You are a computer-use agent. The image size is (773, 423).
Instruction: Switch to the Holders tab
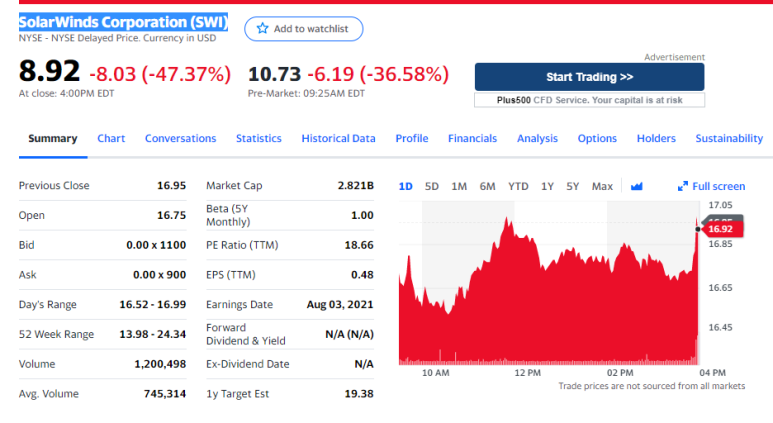pyautogui.click(x=656, y=139)
